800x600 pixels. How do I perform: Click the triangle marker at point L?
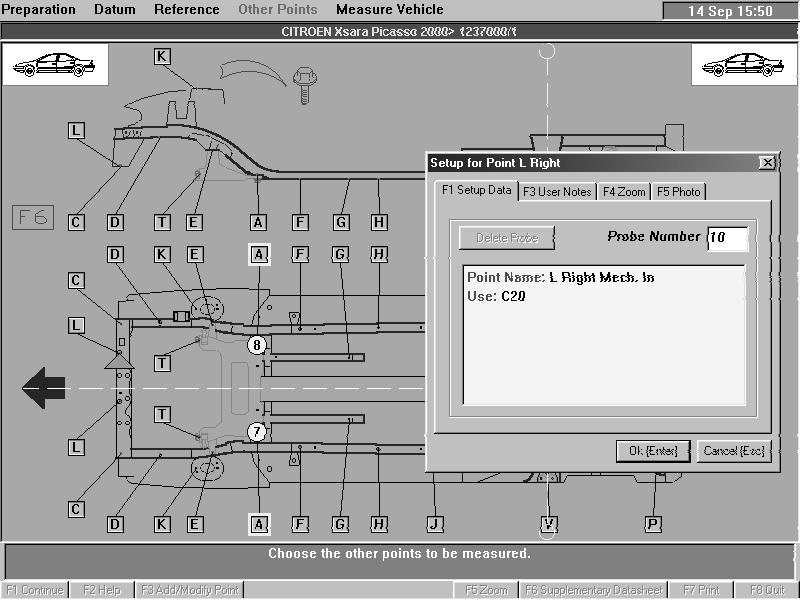[x=119, y=361]
